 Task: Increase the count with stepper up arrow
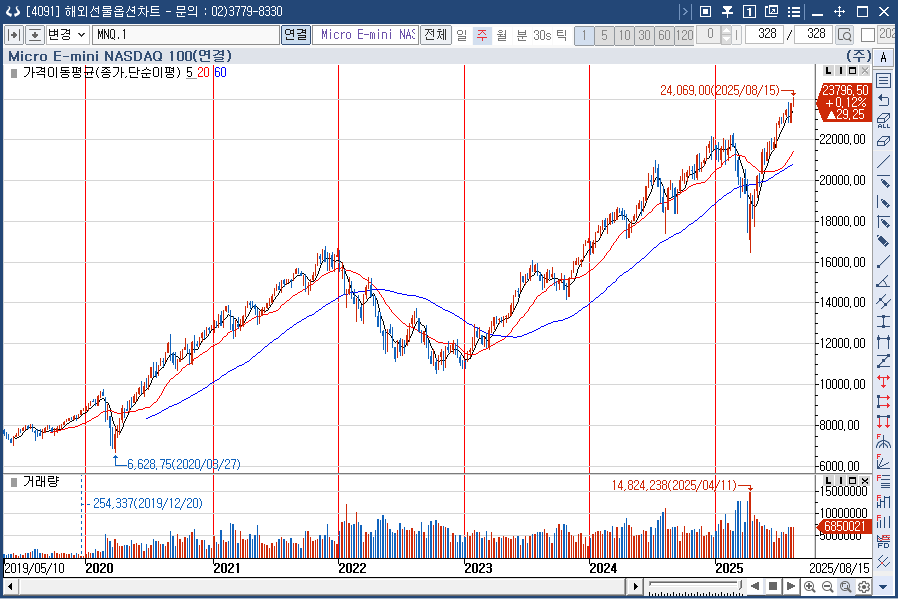(726, 30)
